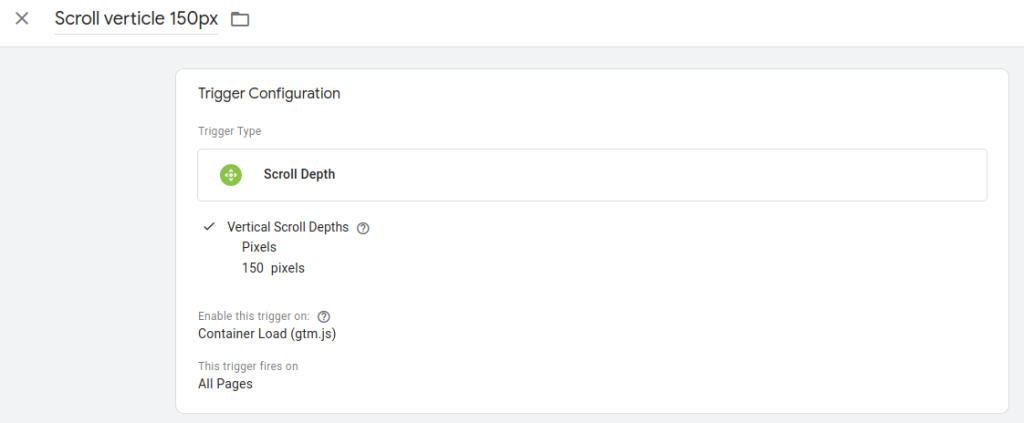
Task: Click the lowercase 'pixels' unit after 150
Action: 288,268
